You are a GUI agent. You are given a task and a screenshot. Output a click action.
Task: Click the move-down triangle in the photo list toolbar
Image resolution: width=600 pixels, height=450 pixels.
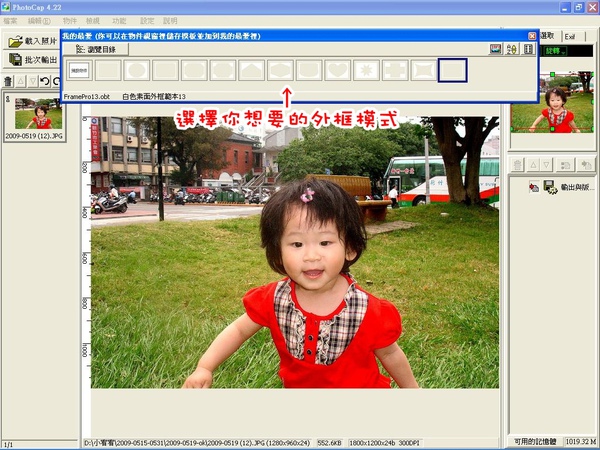pyautogui.click(x=33, y=81)
